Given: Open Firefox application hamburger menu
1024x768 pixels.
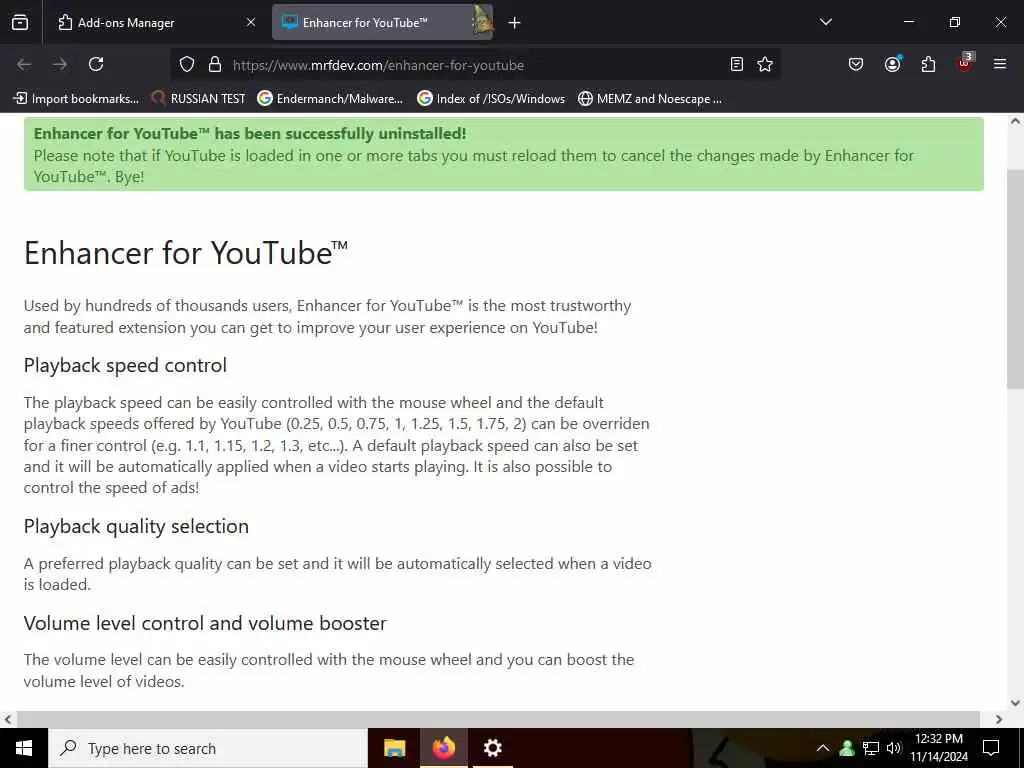Looking at the screenshot, I should (1000, 64).
